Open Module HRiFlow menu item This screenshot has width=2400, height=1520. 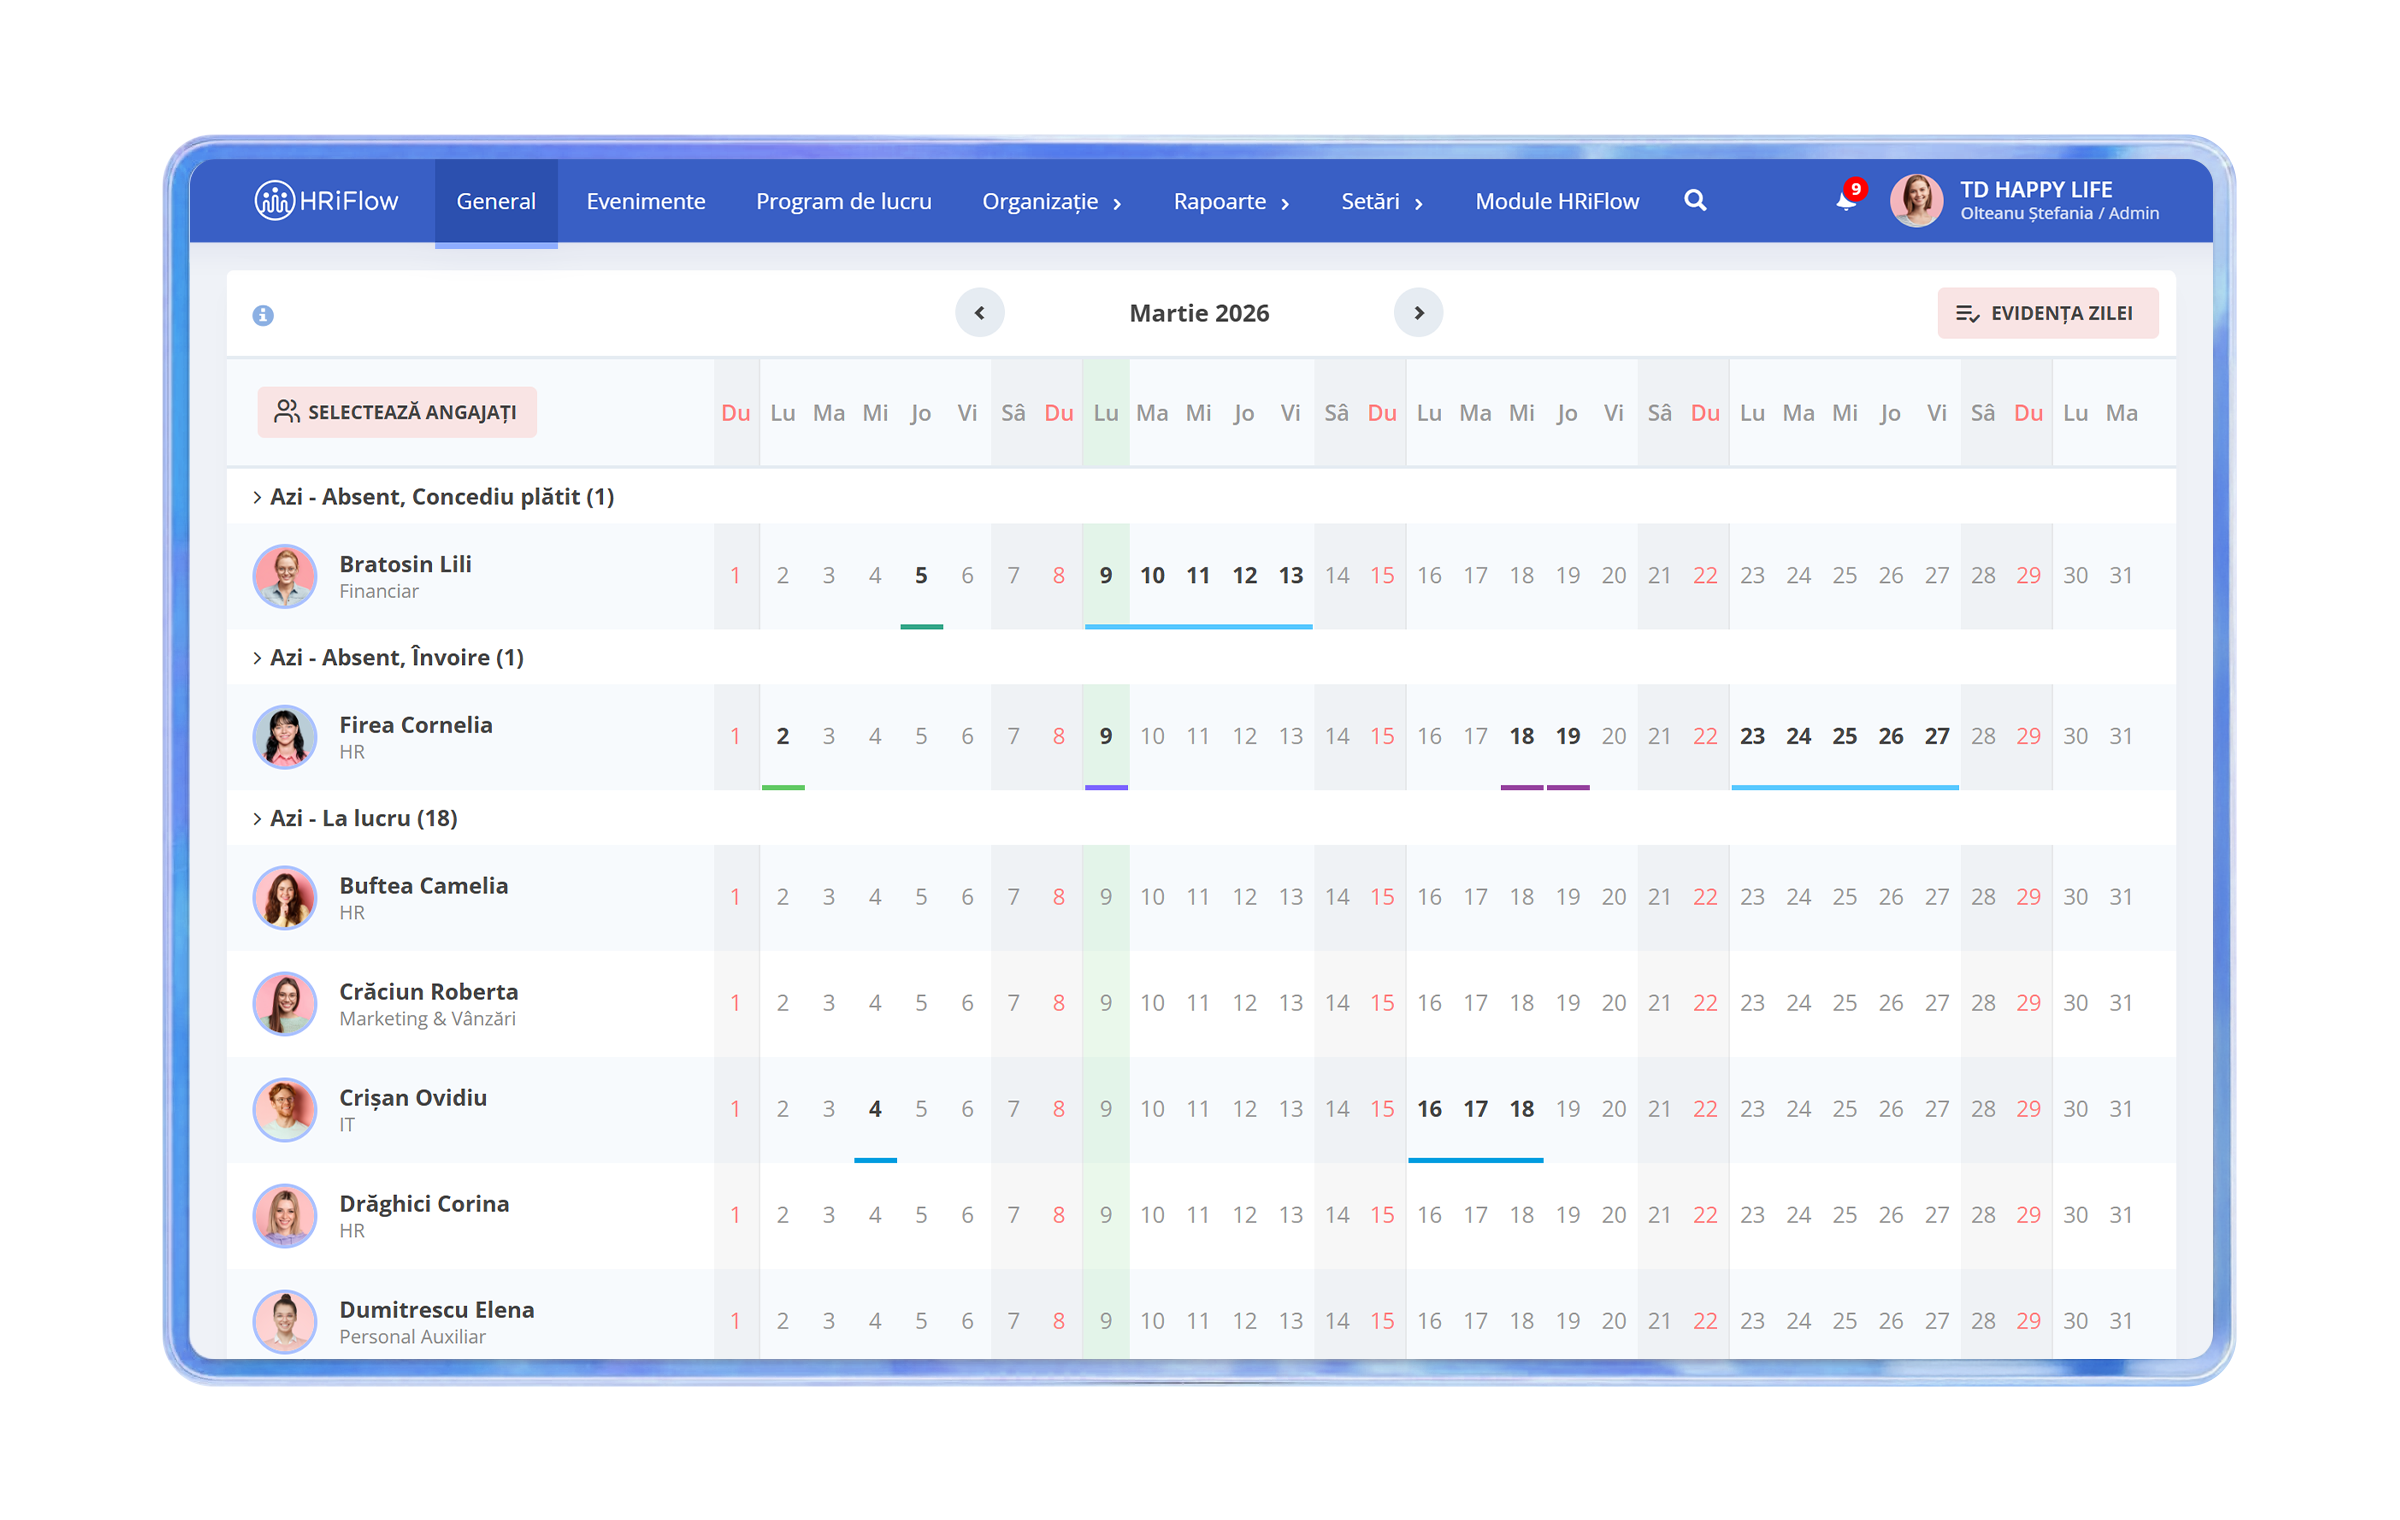tap(1557, 201)
